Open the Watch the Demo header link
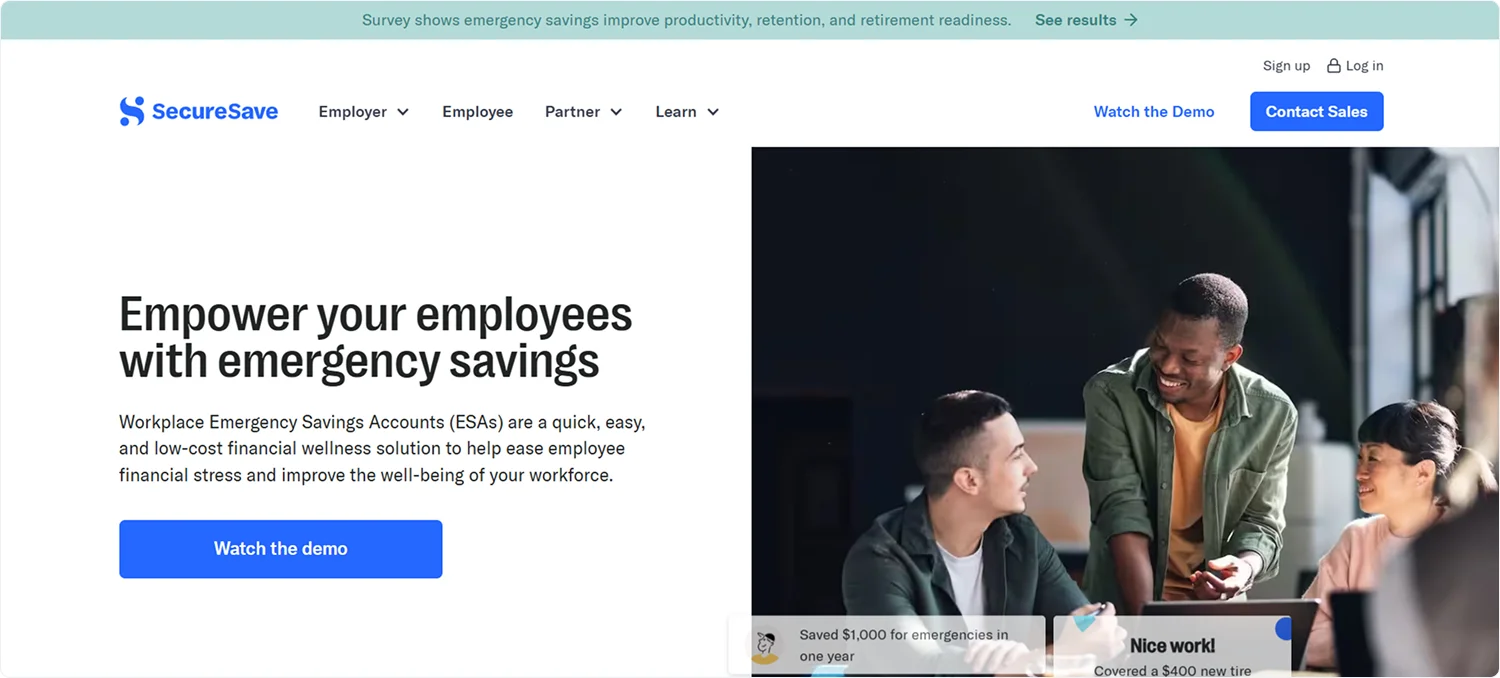Screen dimensions: 1500x678 click(x=1154, y=112)
